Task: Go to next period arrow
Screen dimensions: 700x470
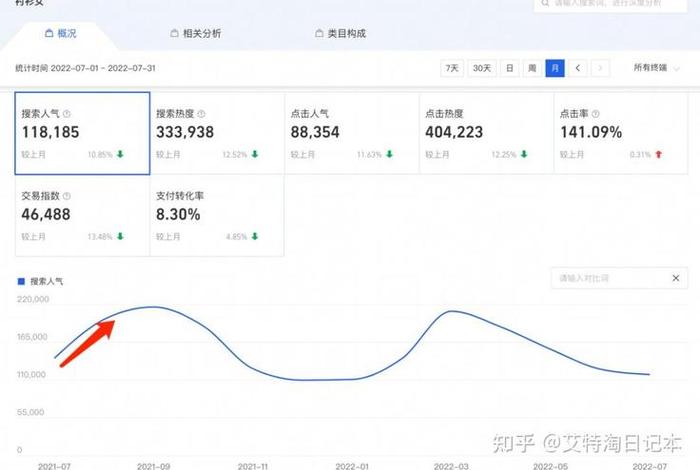Action: point(600,68)
